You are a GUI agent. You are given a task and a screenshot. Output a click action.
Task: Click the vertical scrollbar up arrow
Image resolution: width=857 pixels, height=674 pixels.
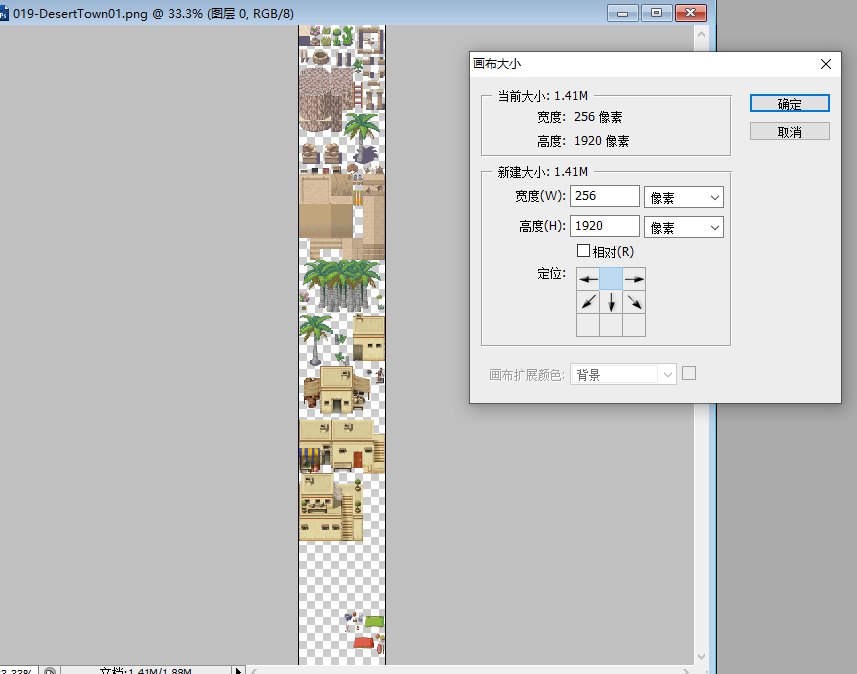pos(701,34)
